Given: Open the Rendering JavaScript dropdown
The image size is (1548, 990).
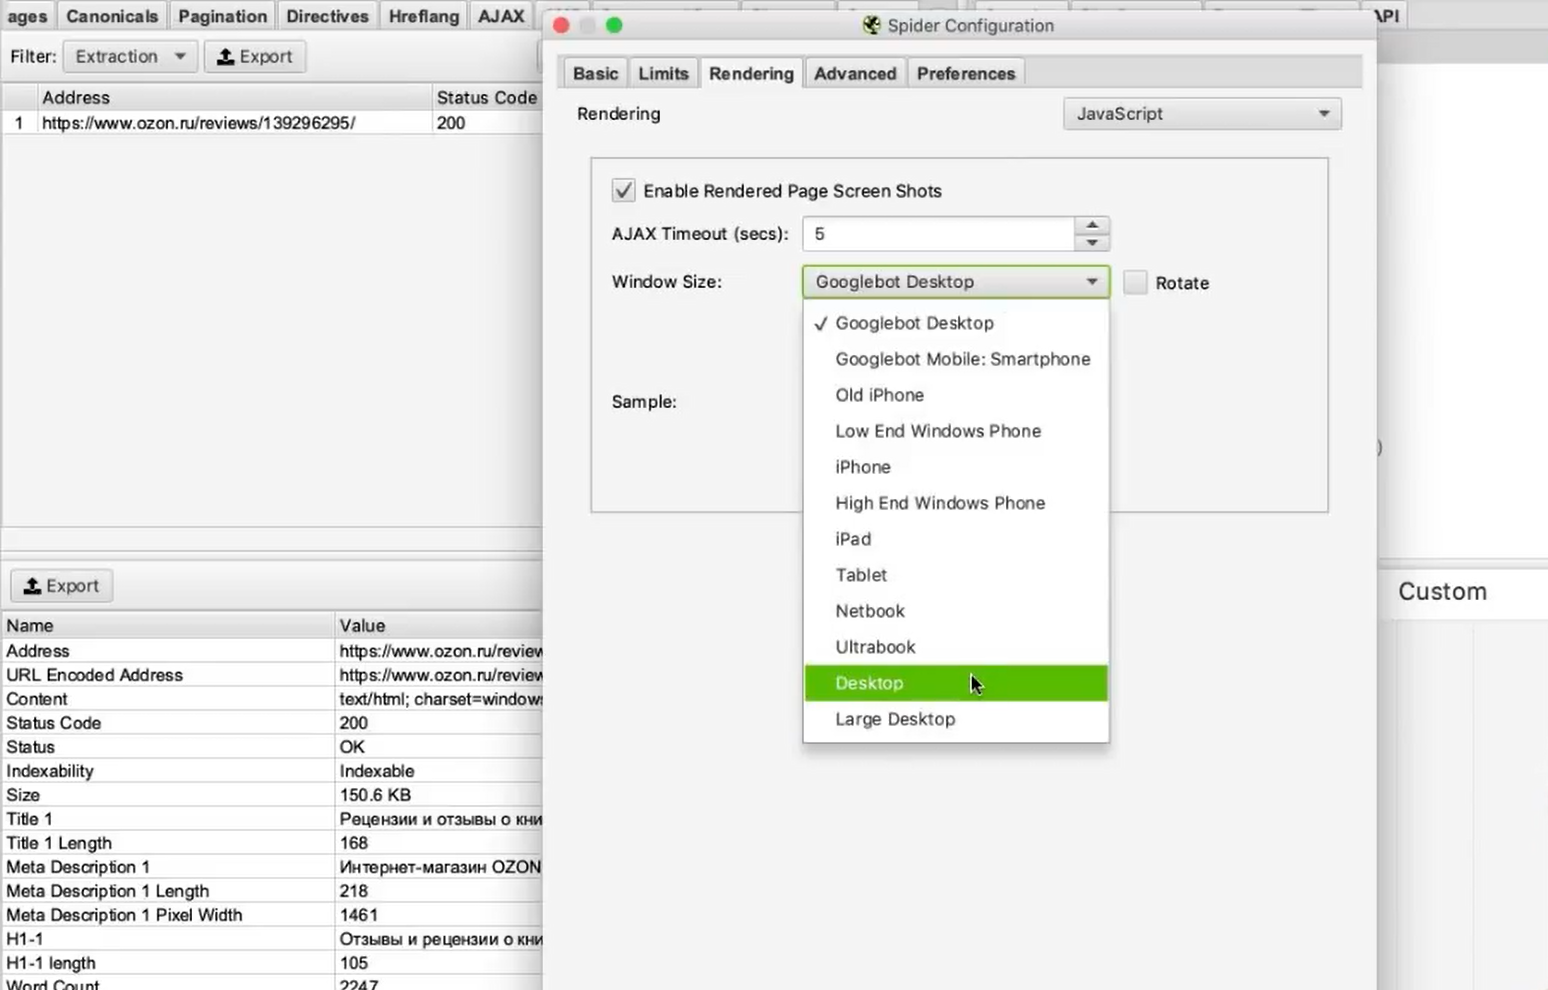Looking at the screenshot, I should point(1201,114).
